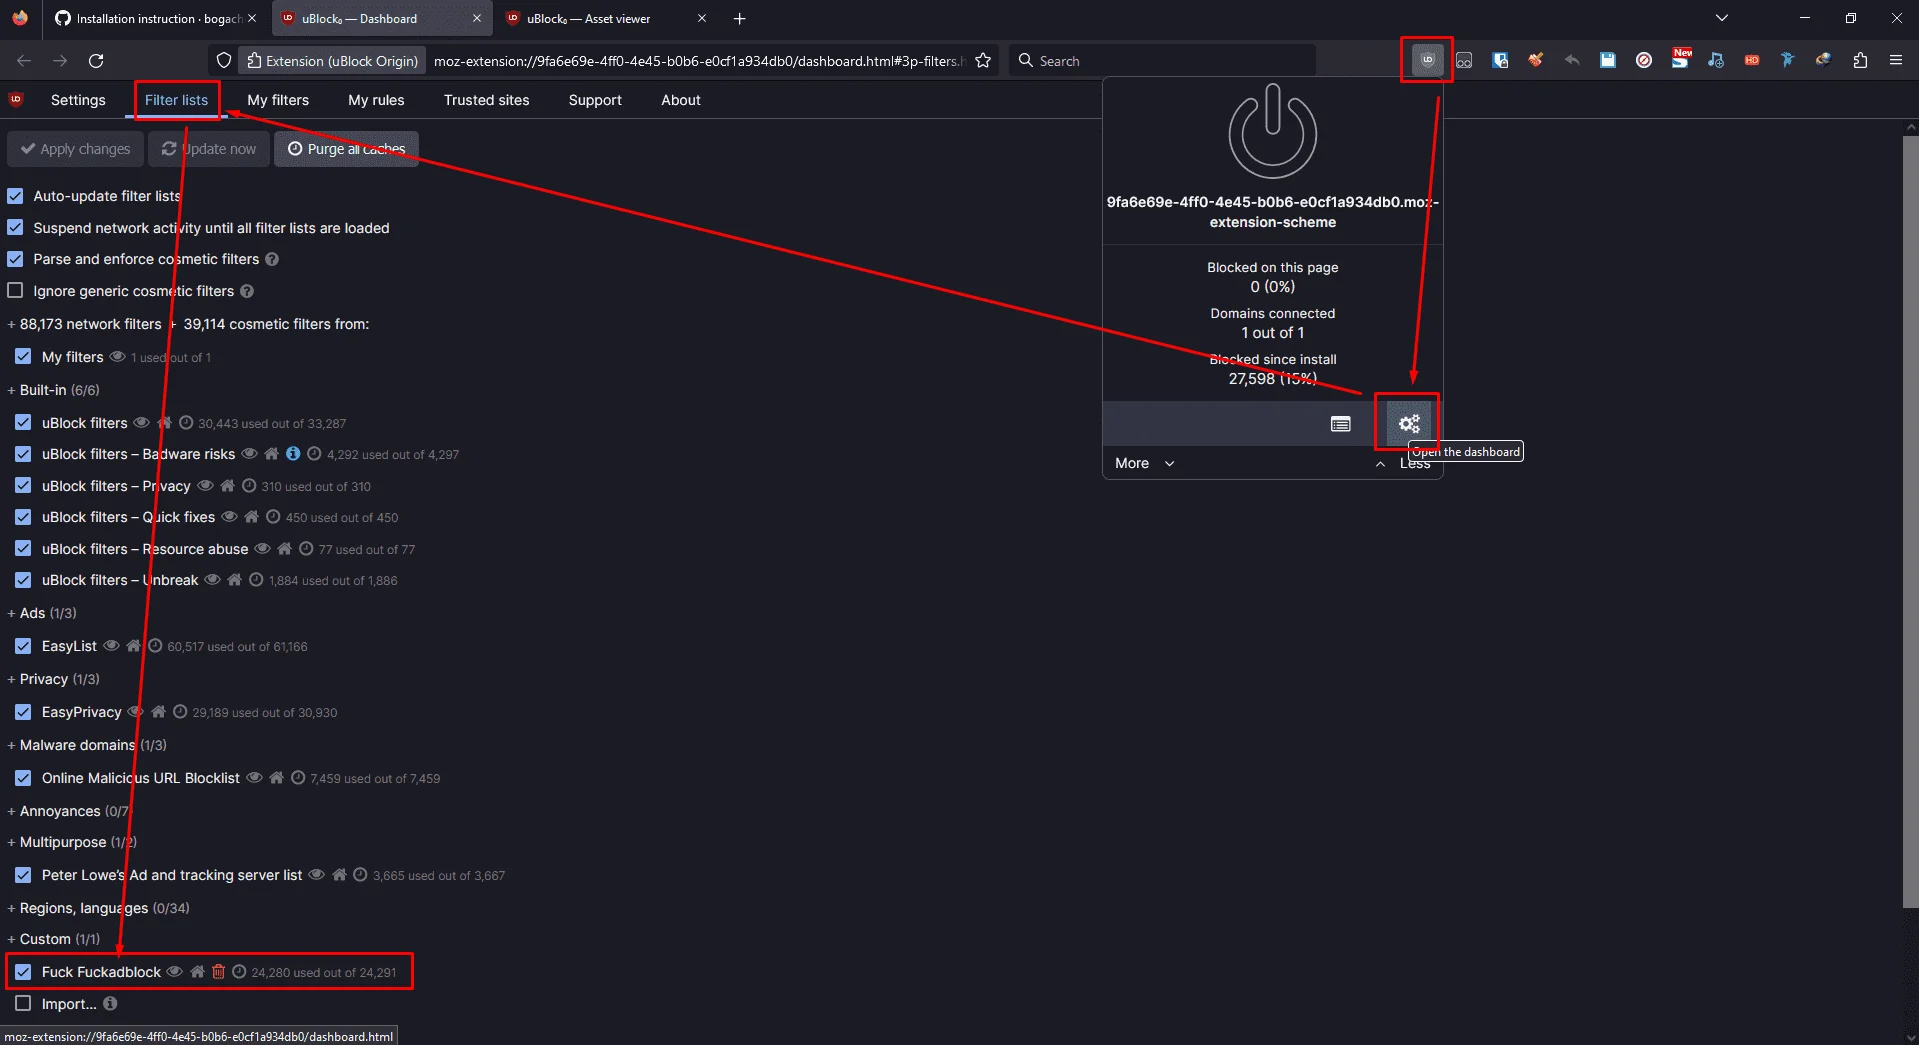The width and height of the screenshot is (1919, 1045).
Task: Click the Apply changes button
Action: (x=76, y=149)
